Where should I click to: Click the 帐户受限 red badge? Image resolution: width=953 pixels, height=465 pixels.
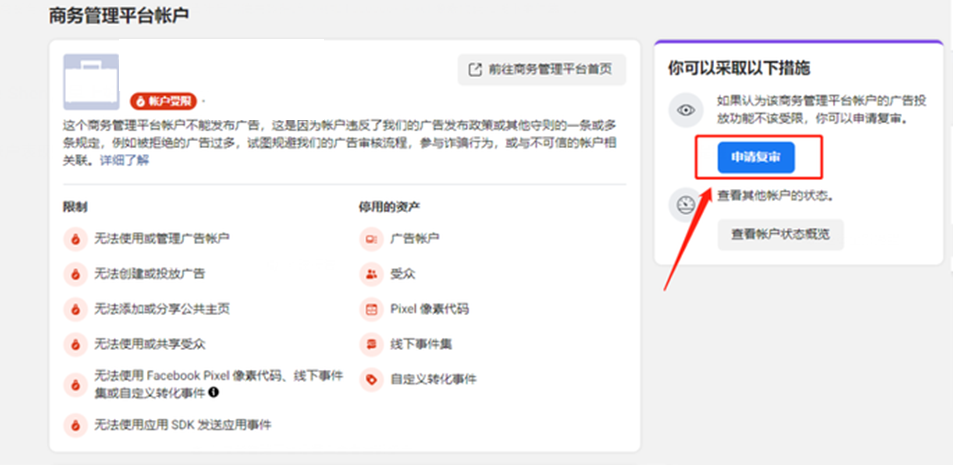[163, 101]
